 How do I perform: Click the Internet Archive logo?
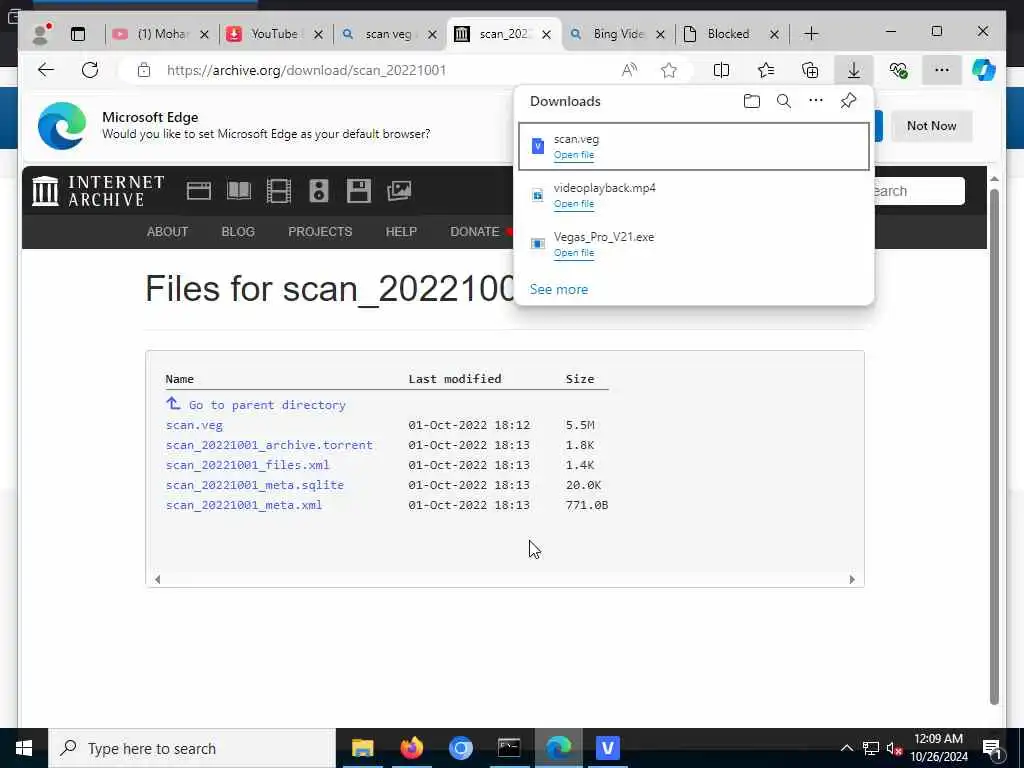pyautogui.click(x=98, y=191)
